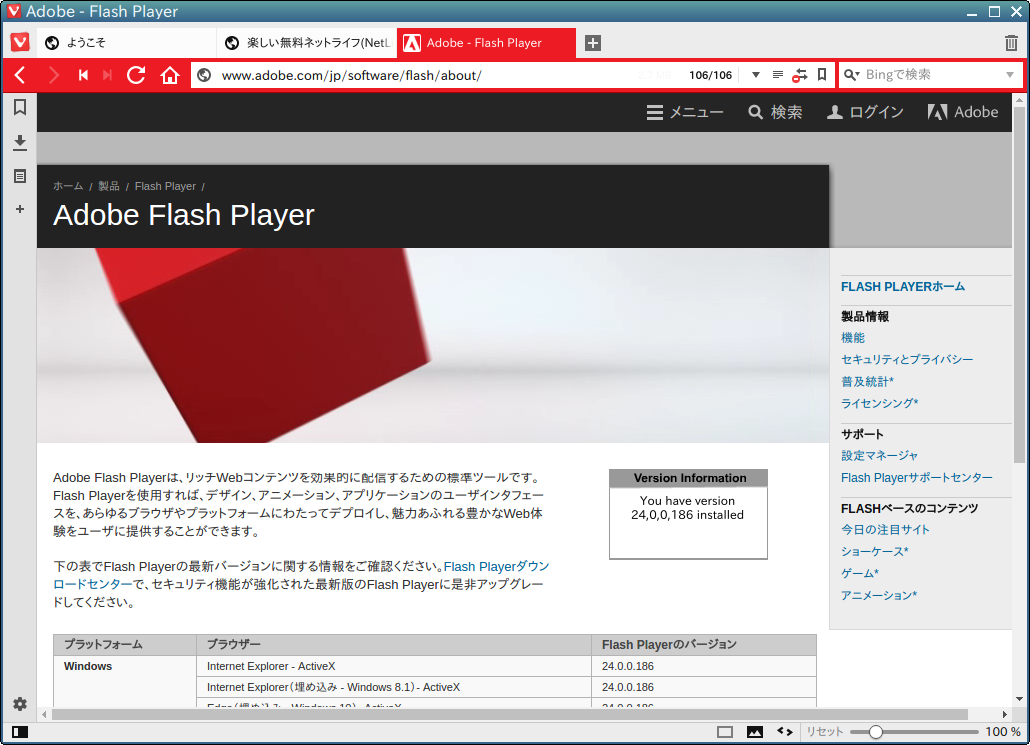Click the rewind history button
This screenshot has height=745, width=1030.
(x=83, y=75)
